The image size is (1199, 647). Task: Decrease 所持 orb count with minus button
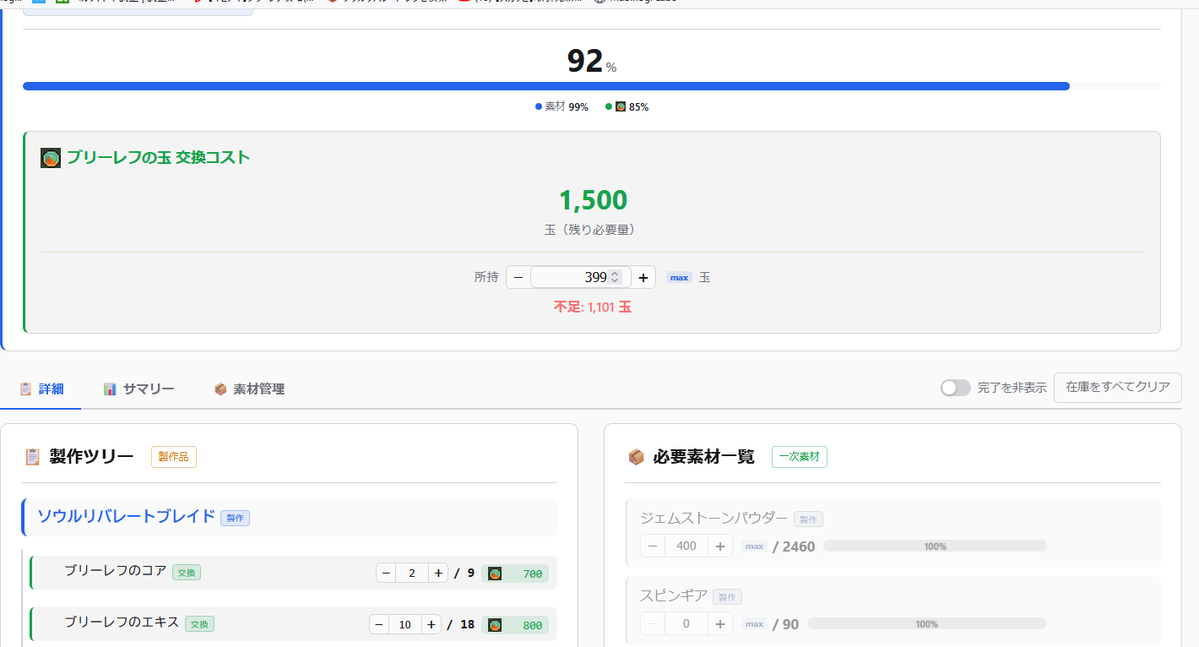pos(518,277)
